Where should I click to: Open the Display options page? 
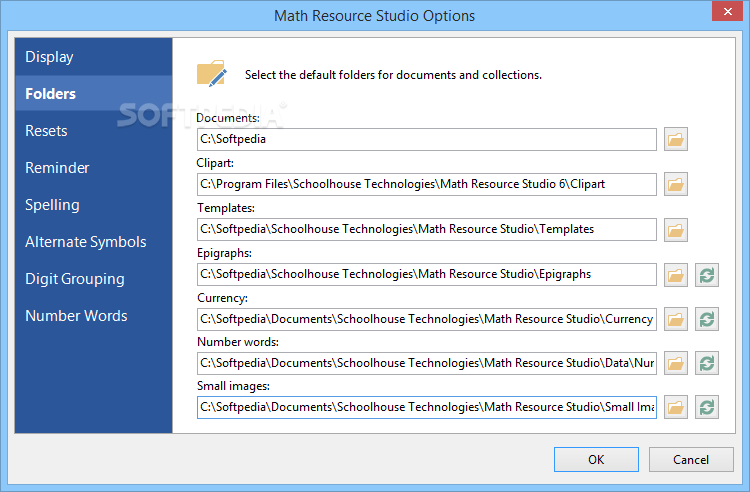pyautogui.click(x=93, y=57)
